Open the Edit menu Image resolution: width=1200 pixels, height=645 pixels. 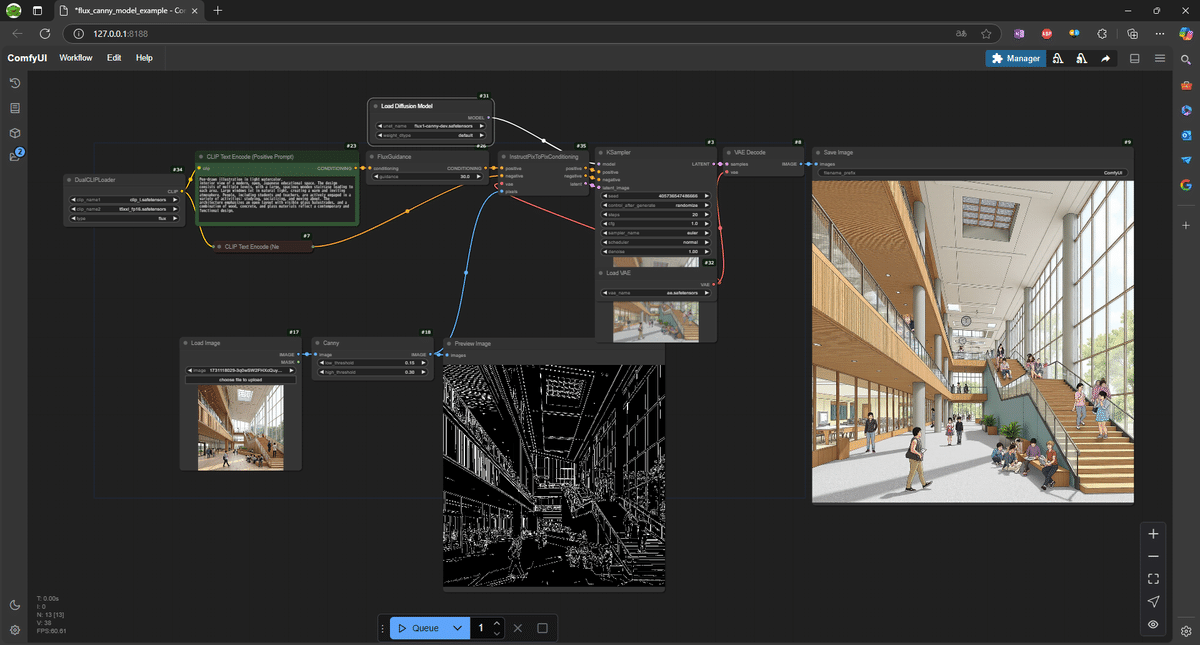113,58
